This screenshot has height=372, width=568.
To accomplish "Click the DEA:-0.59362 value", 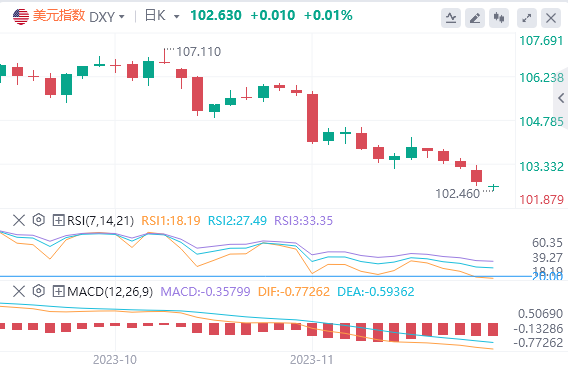I will [x=376, y=291].
